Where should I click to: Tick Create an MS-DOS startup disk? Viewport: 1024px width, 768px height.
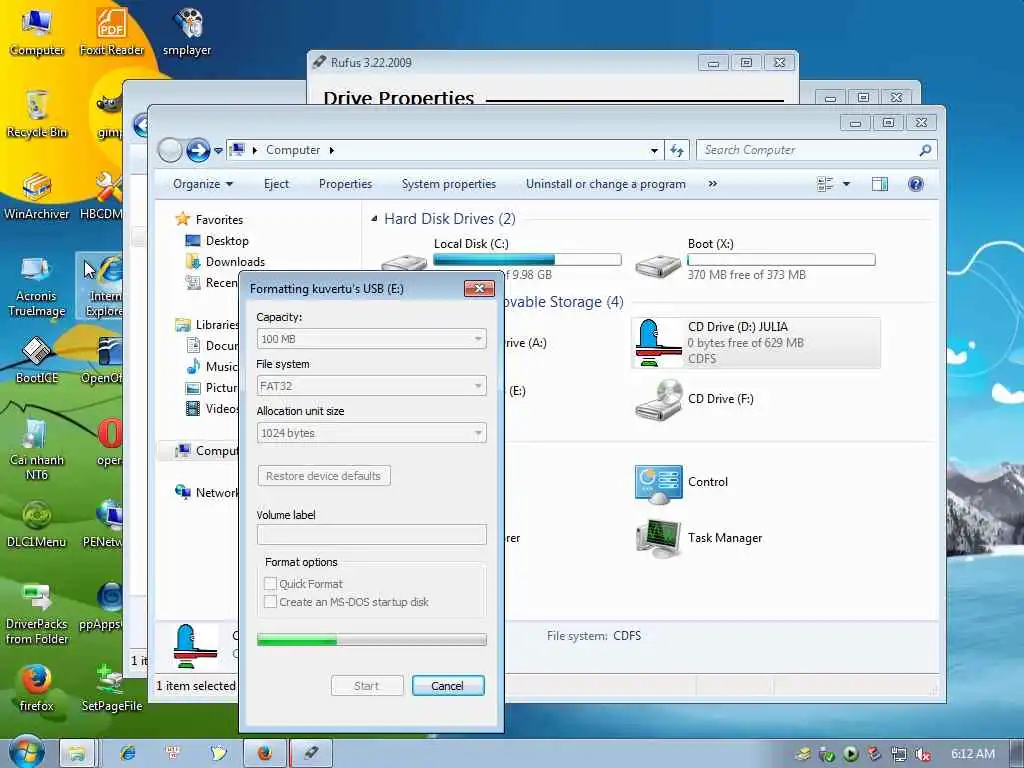tap(270, 601)
